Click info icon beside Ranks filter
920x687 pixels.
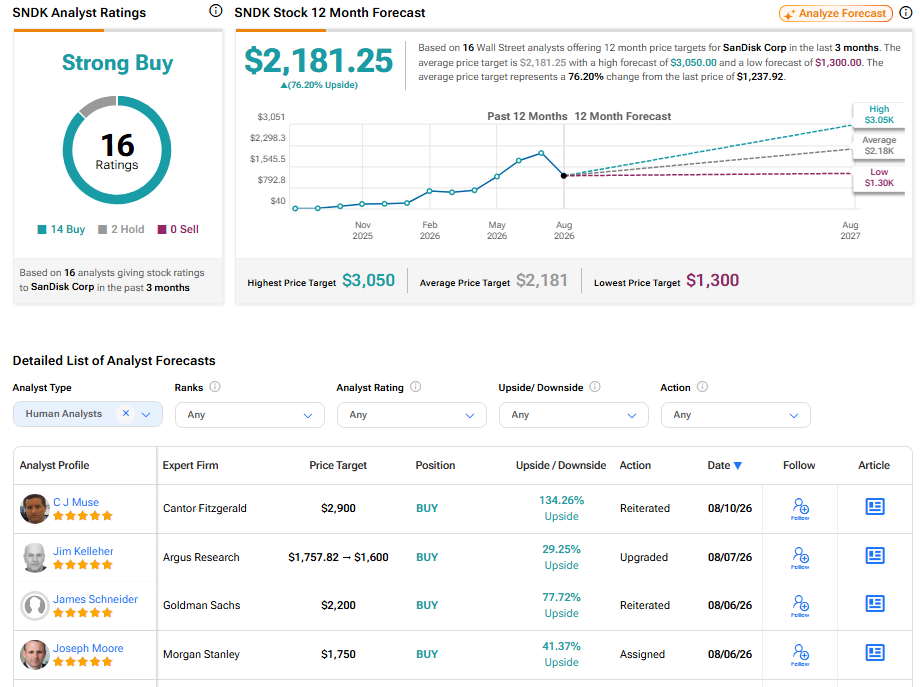(x=215, y=387)
